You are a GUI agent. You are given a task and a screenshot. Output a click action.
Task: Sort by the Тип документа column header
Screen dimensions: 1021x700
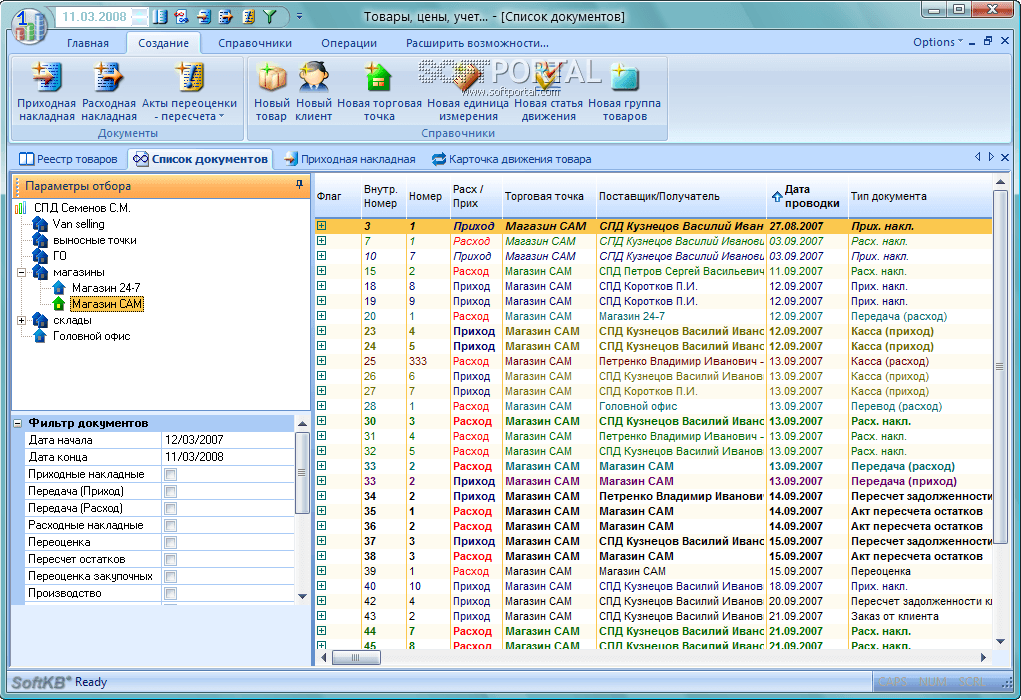click(888, 197)
